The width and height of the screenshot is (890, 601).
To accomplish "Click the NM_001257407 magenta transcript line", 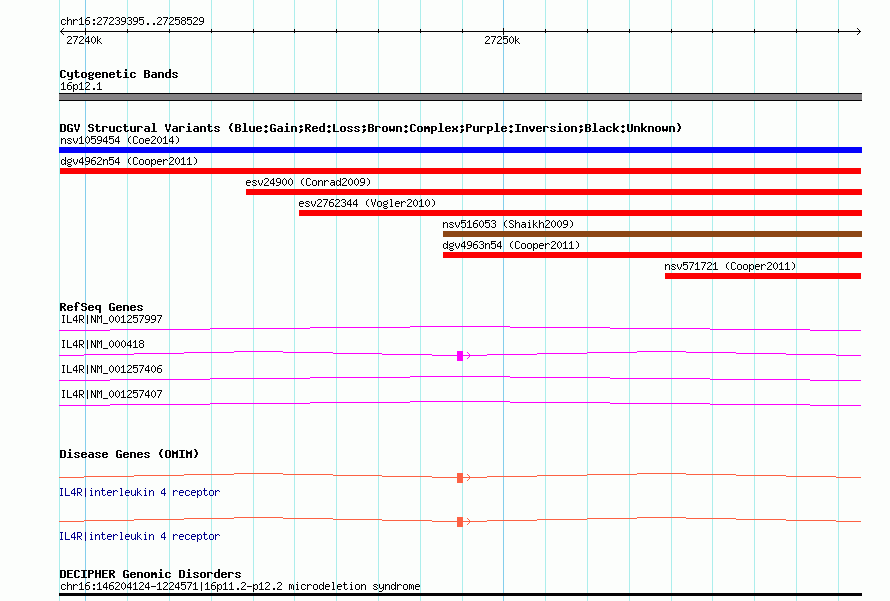I will (460, 403).
